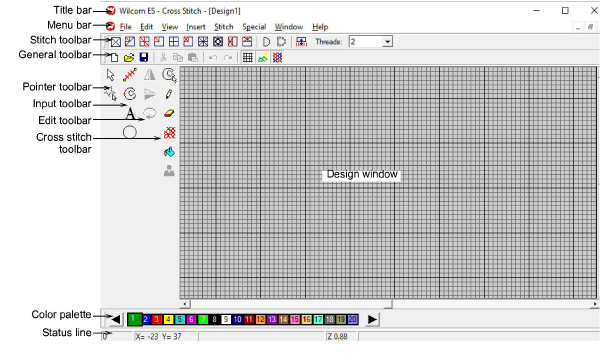600x362 pixels.
Task: Click the Redo arrow icon
Action: [228, 57]
